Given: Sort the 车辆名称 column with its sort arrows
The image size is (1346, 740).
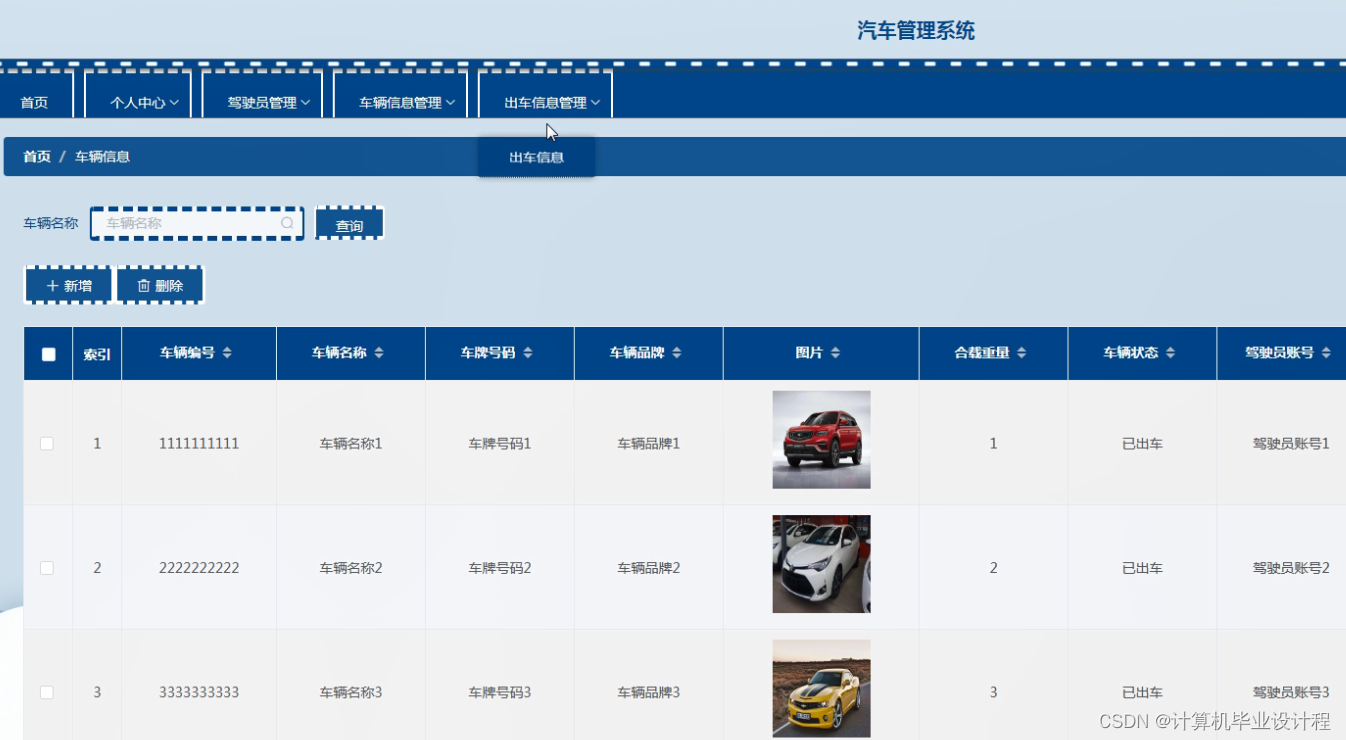Looking at the screenshot, I should (380, 352).
